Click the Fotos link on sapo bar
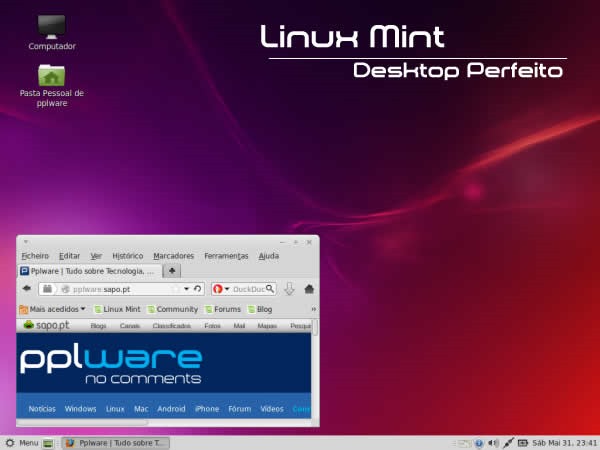This screenshot has height=450, width=600. [x=212, y=326]
